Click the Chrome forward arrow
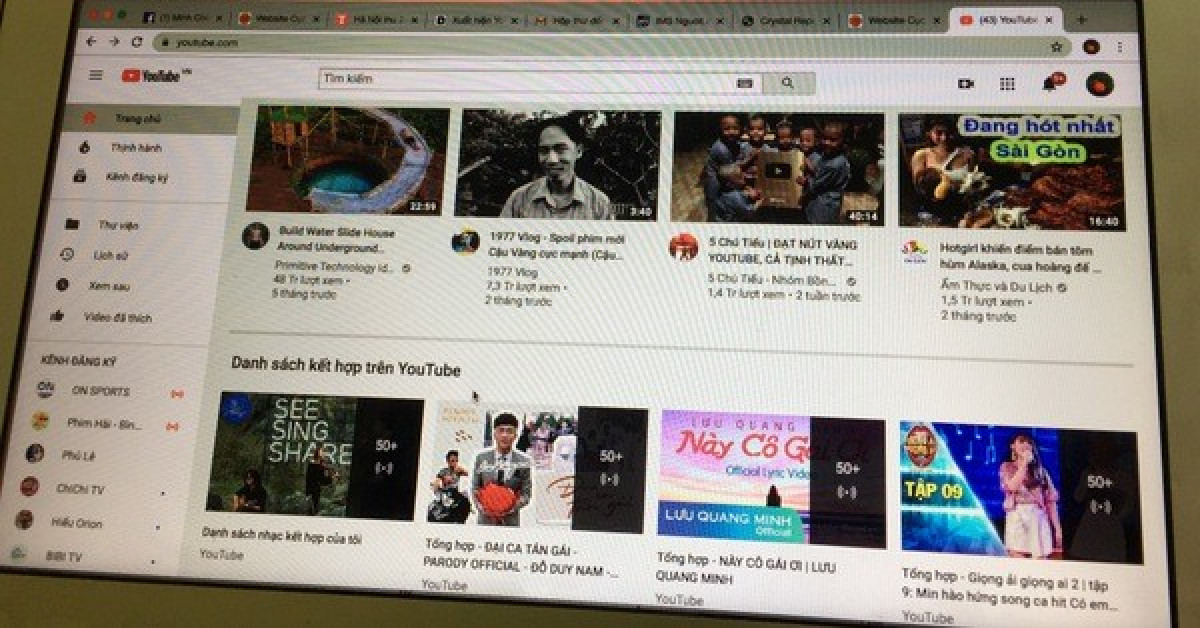1200x628 pixels. (114, 41)
